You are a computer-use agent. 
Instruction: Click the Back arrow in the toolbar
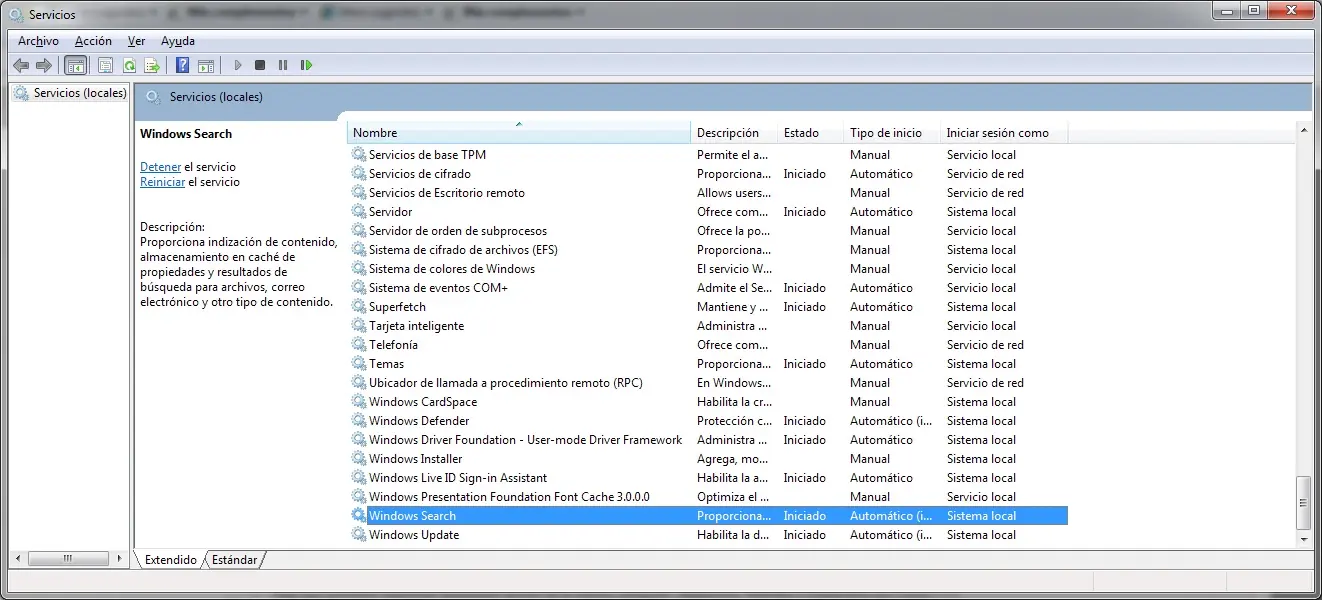click(21, 65)
